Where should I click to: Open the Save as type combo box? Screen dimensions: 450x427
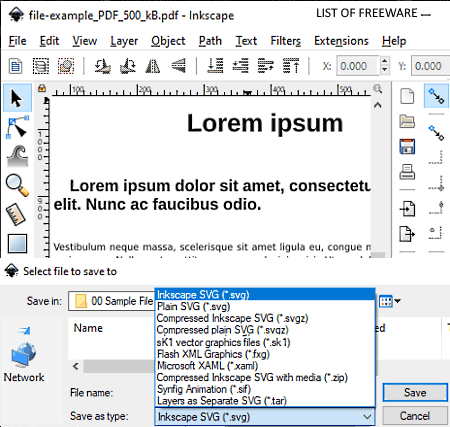click(x=265, y=417)
